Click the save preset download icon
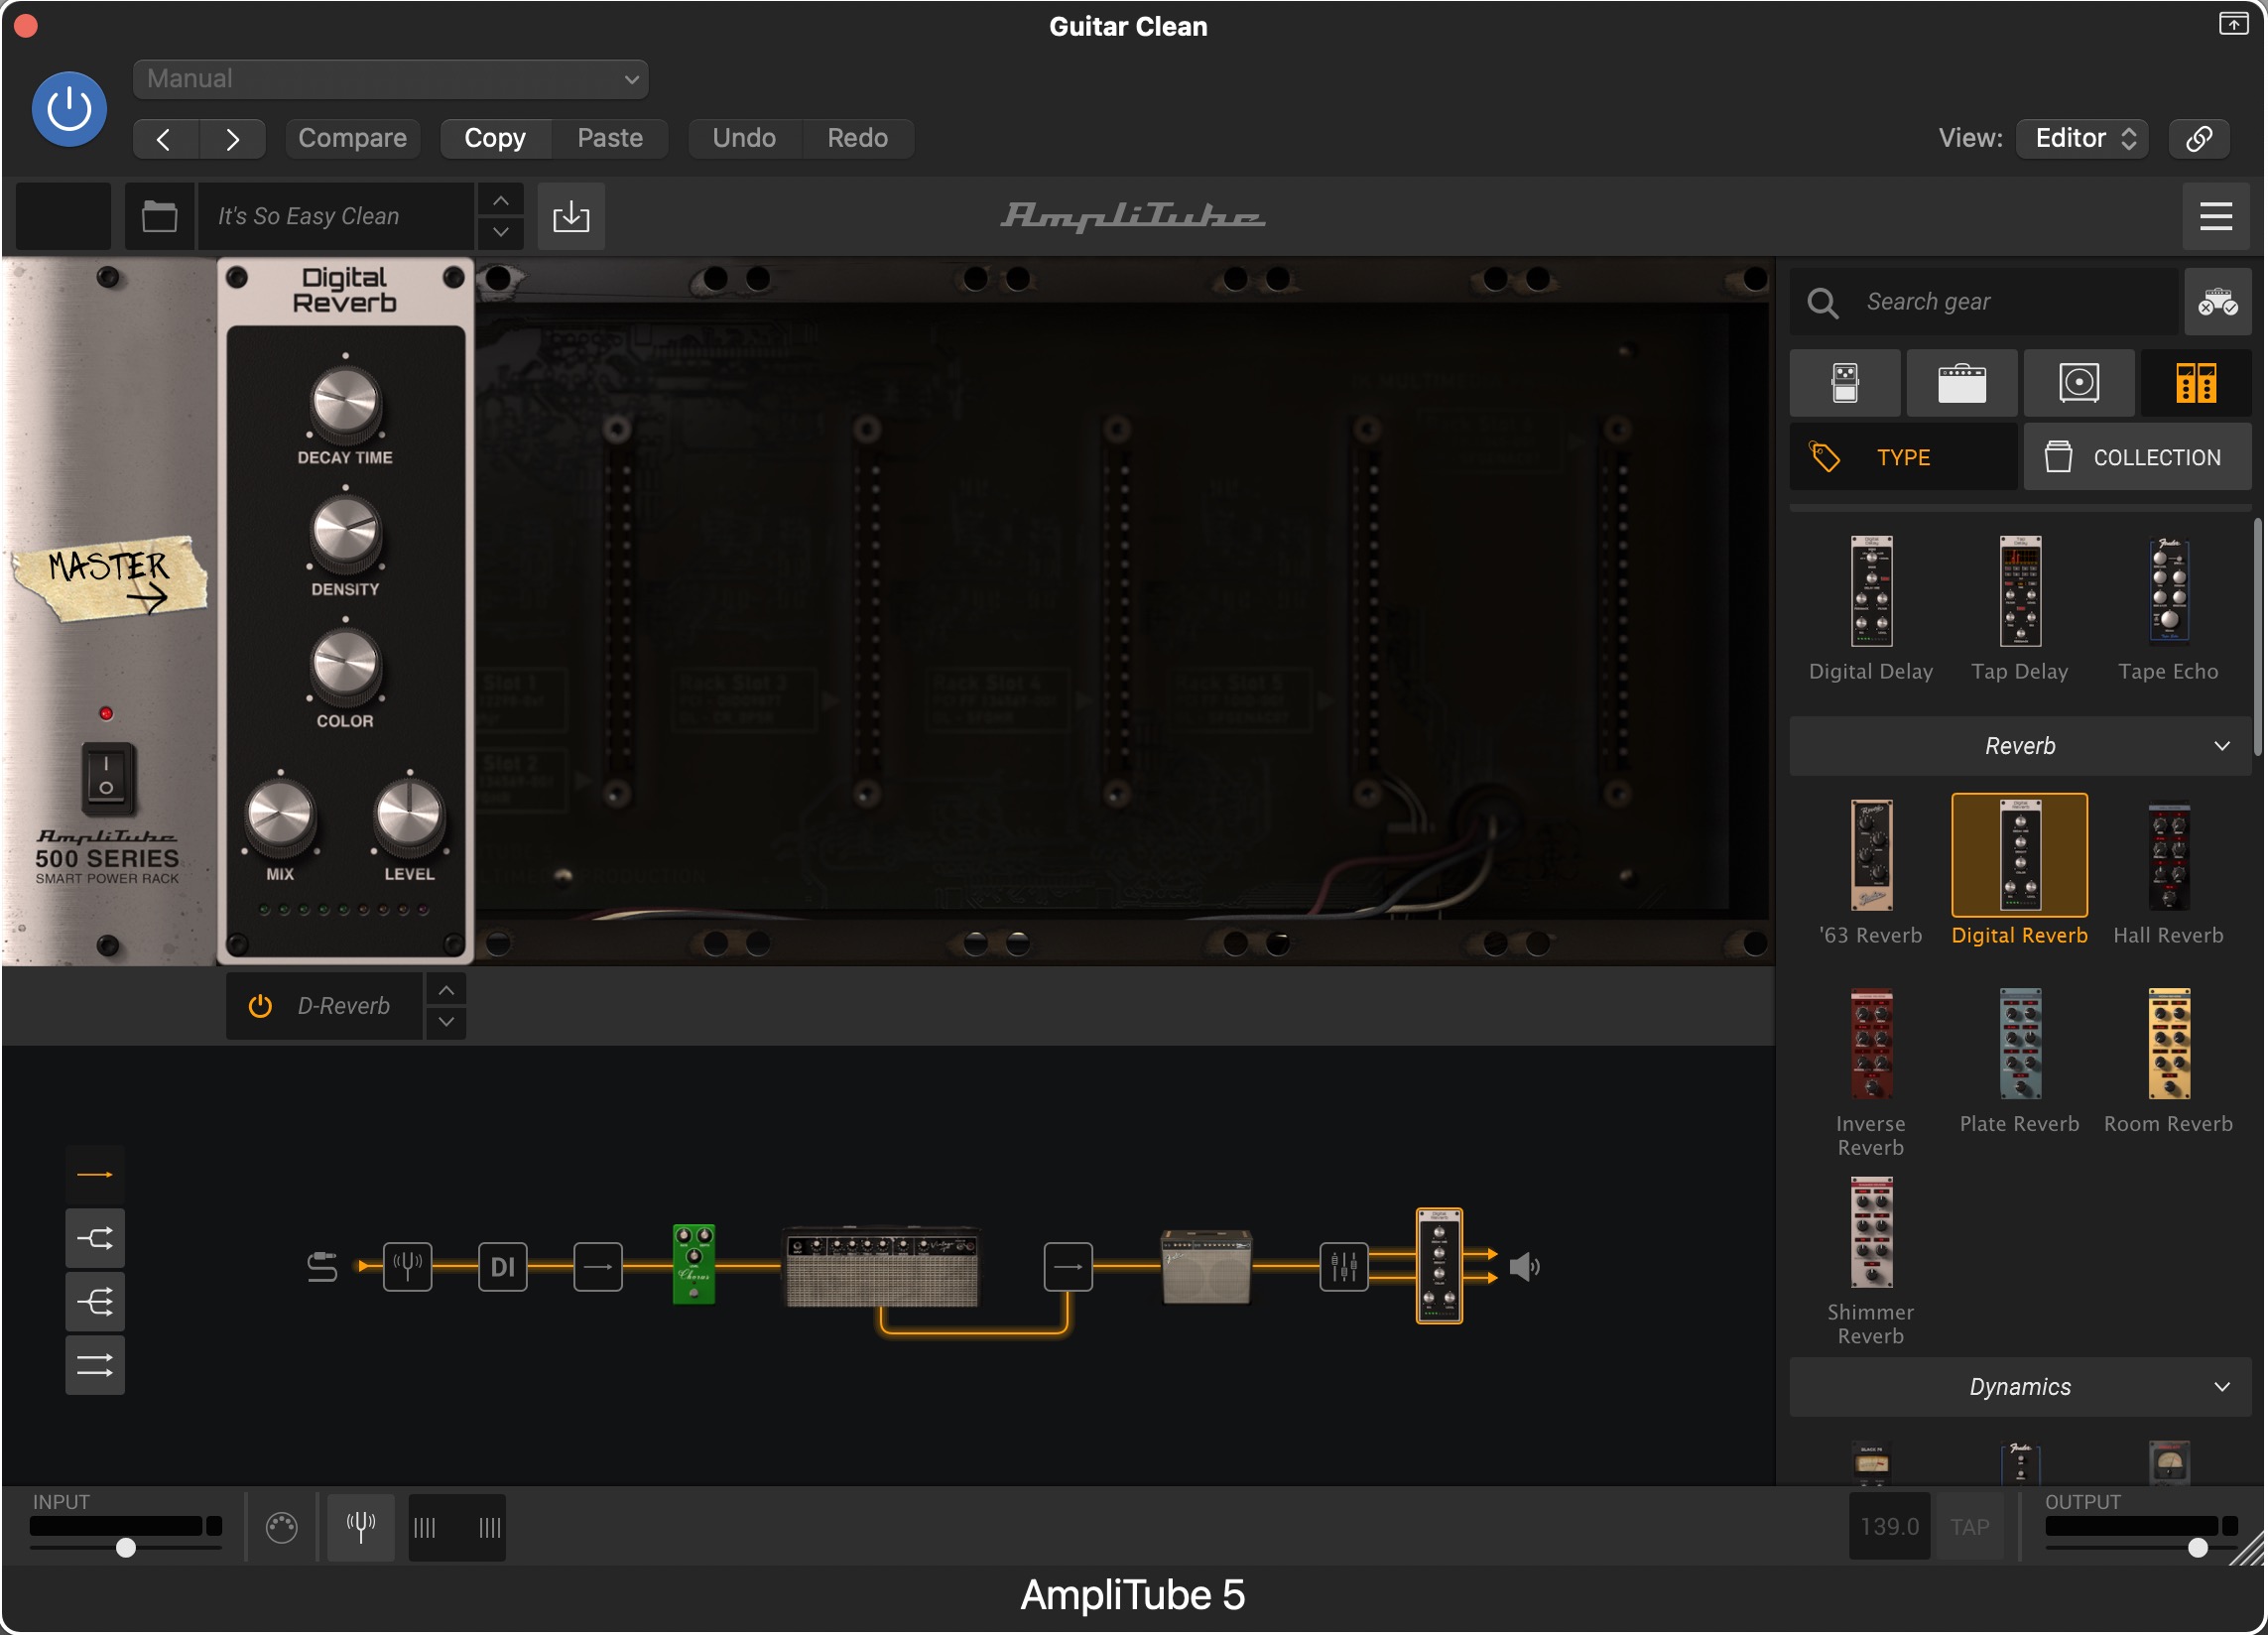The height and width of the screenshot is (1635, 2268). coord(571,216)
